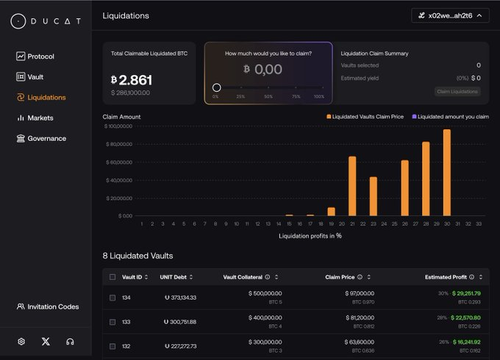Sort by the Estimated Profit column arrows
The height and width of the screenshot is (360, 500).
[481, 277]
